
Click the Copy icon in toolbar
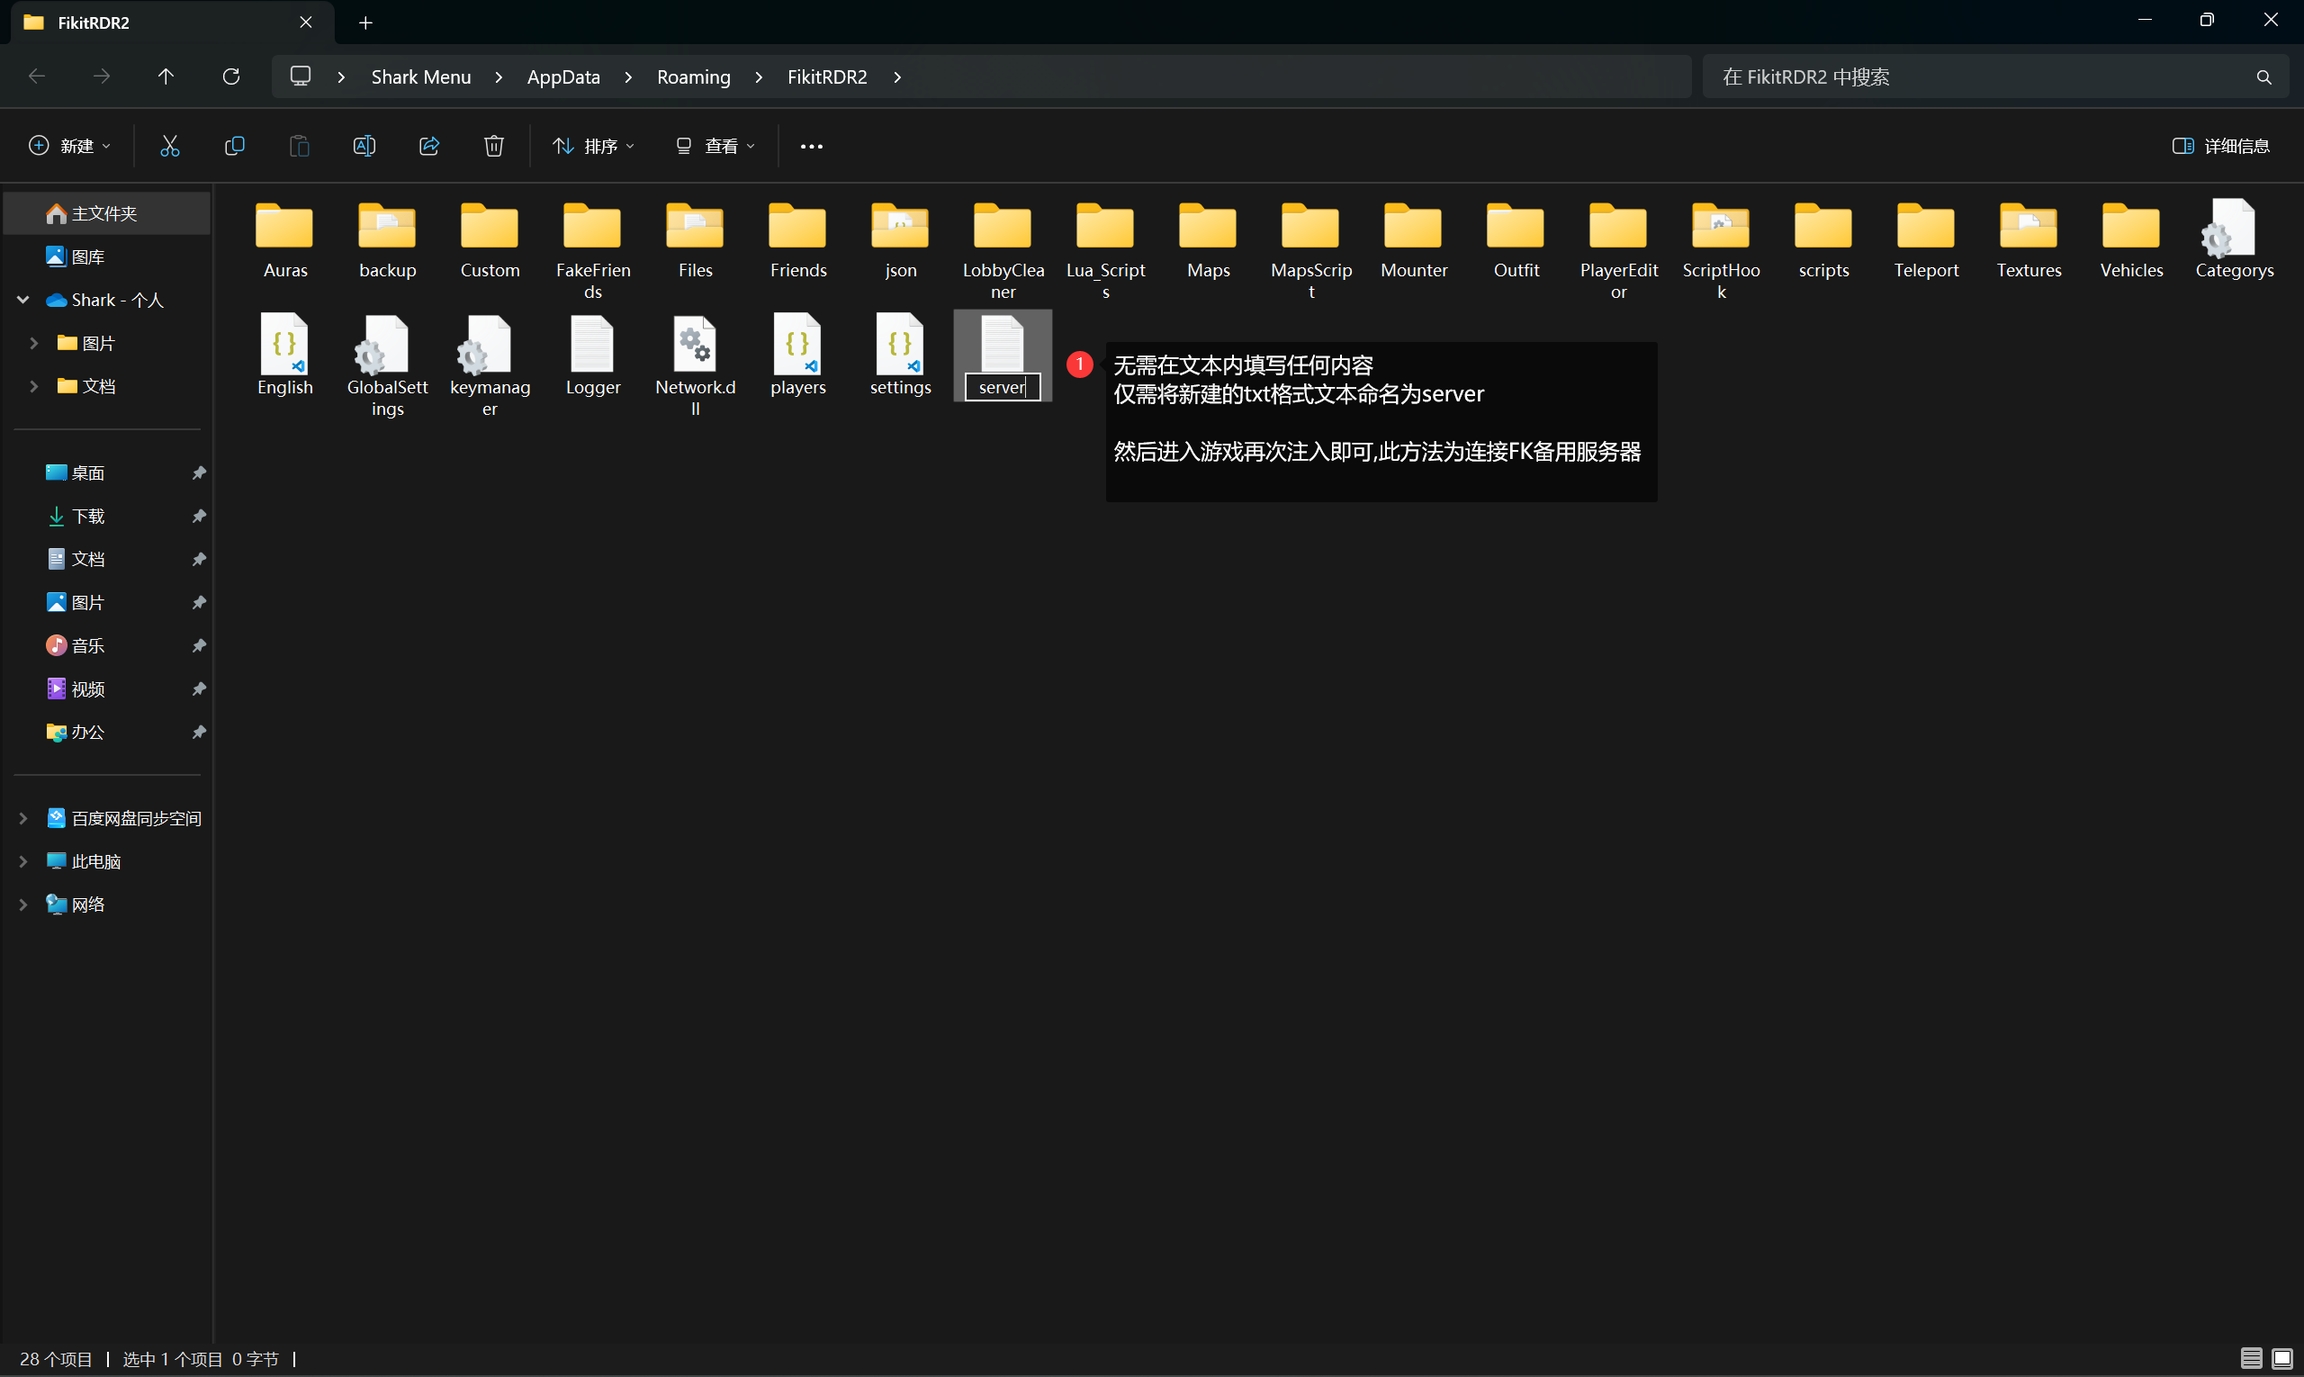tap(234, 146)
